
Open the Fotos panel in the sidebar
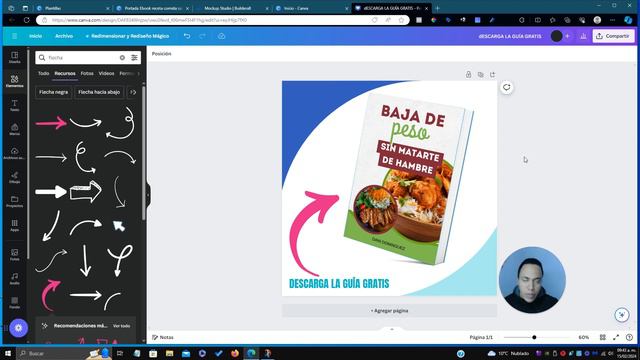[14, 255]
